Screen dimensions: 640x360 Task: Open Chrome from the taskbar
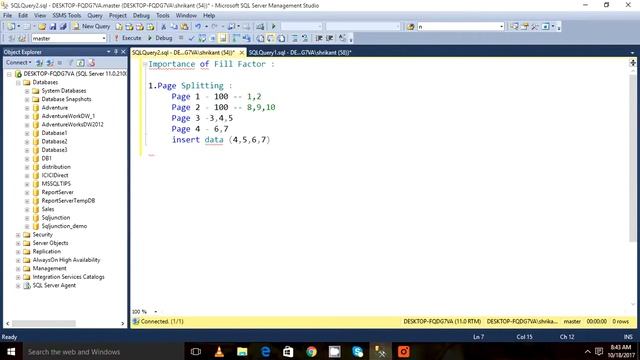coord(311,351)
